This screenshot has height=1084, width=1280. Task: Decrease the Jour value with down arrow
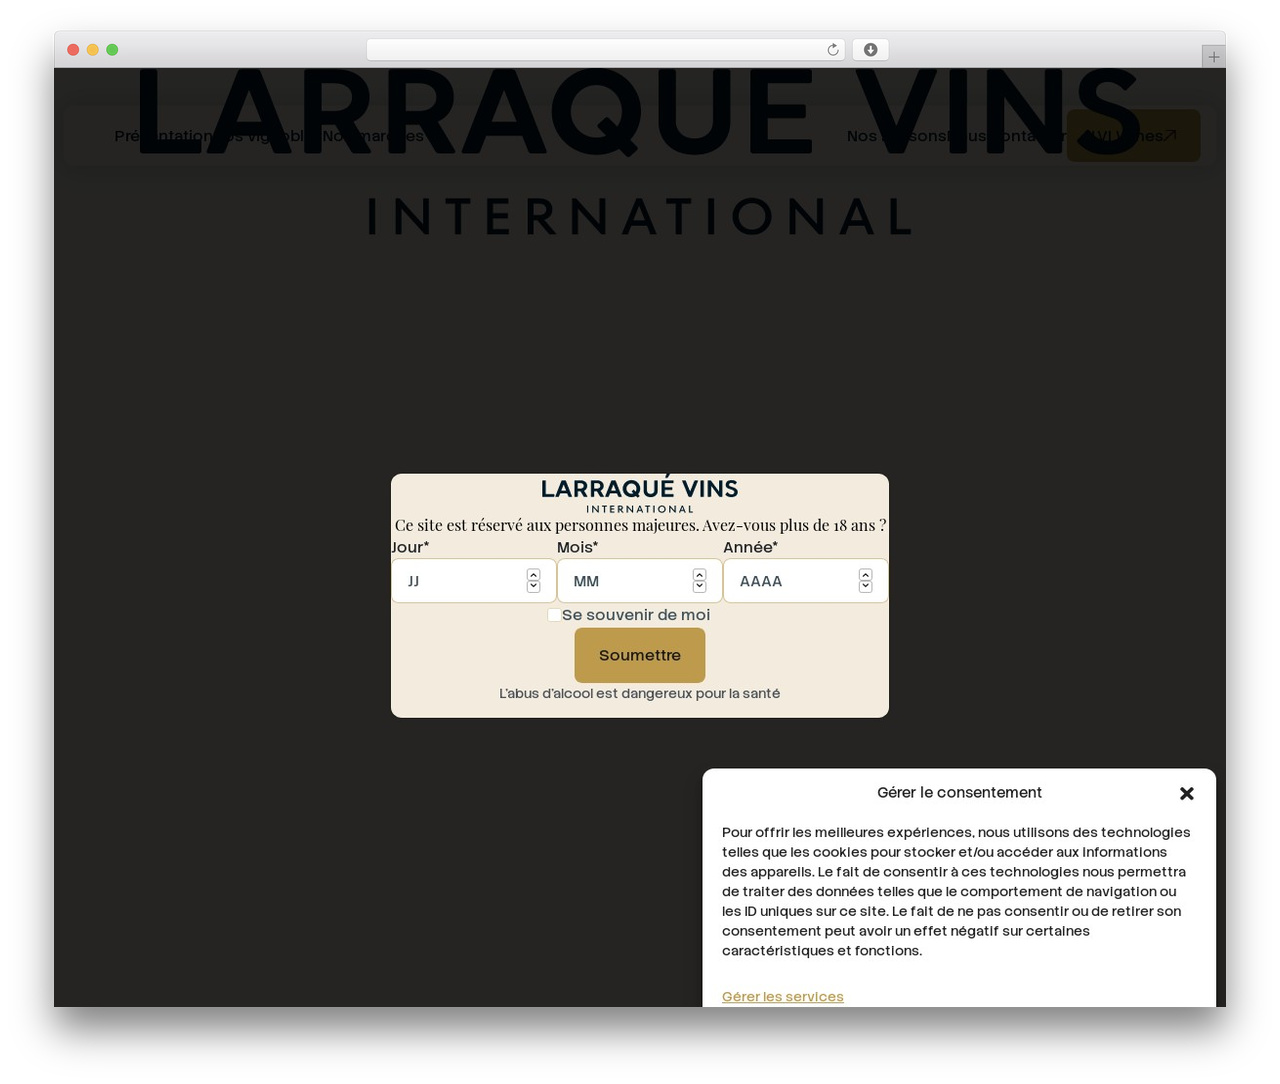coord(533,587)
